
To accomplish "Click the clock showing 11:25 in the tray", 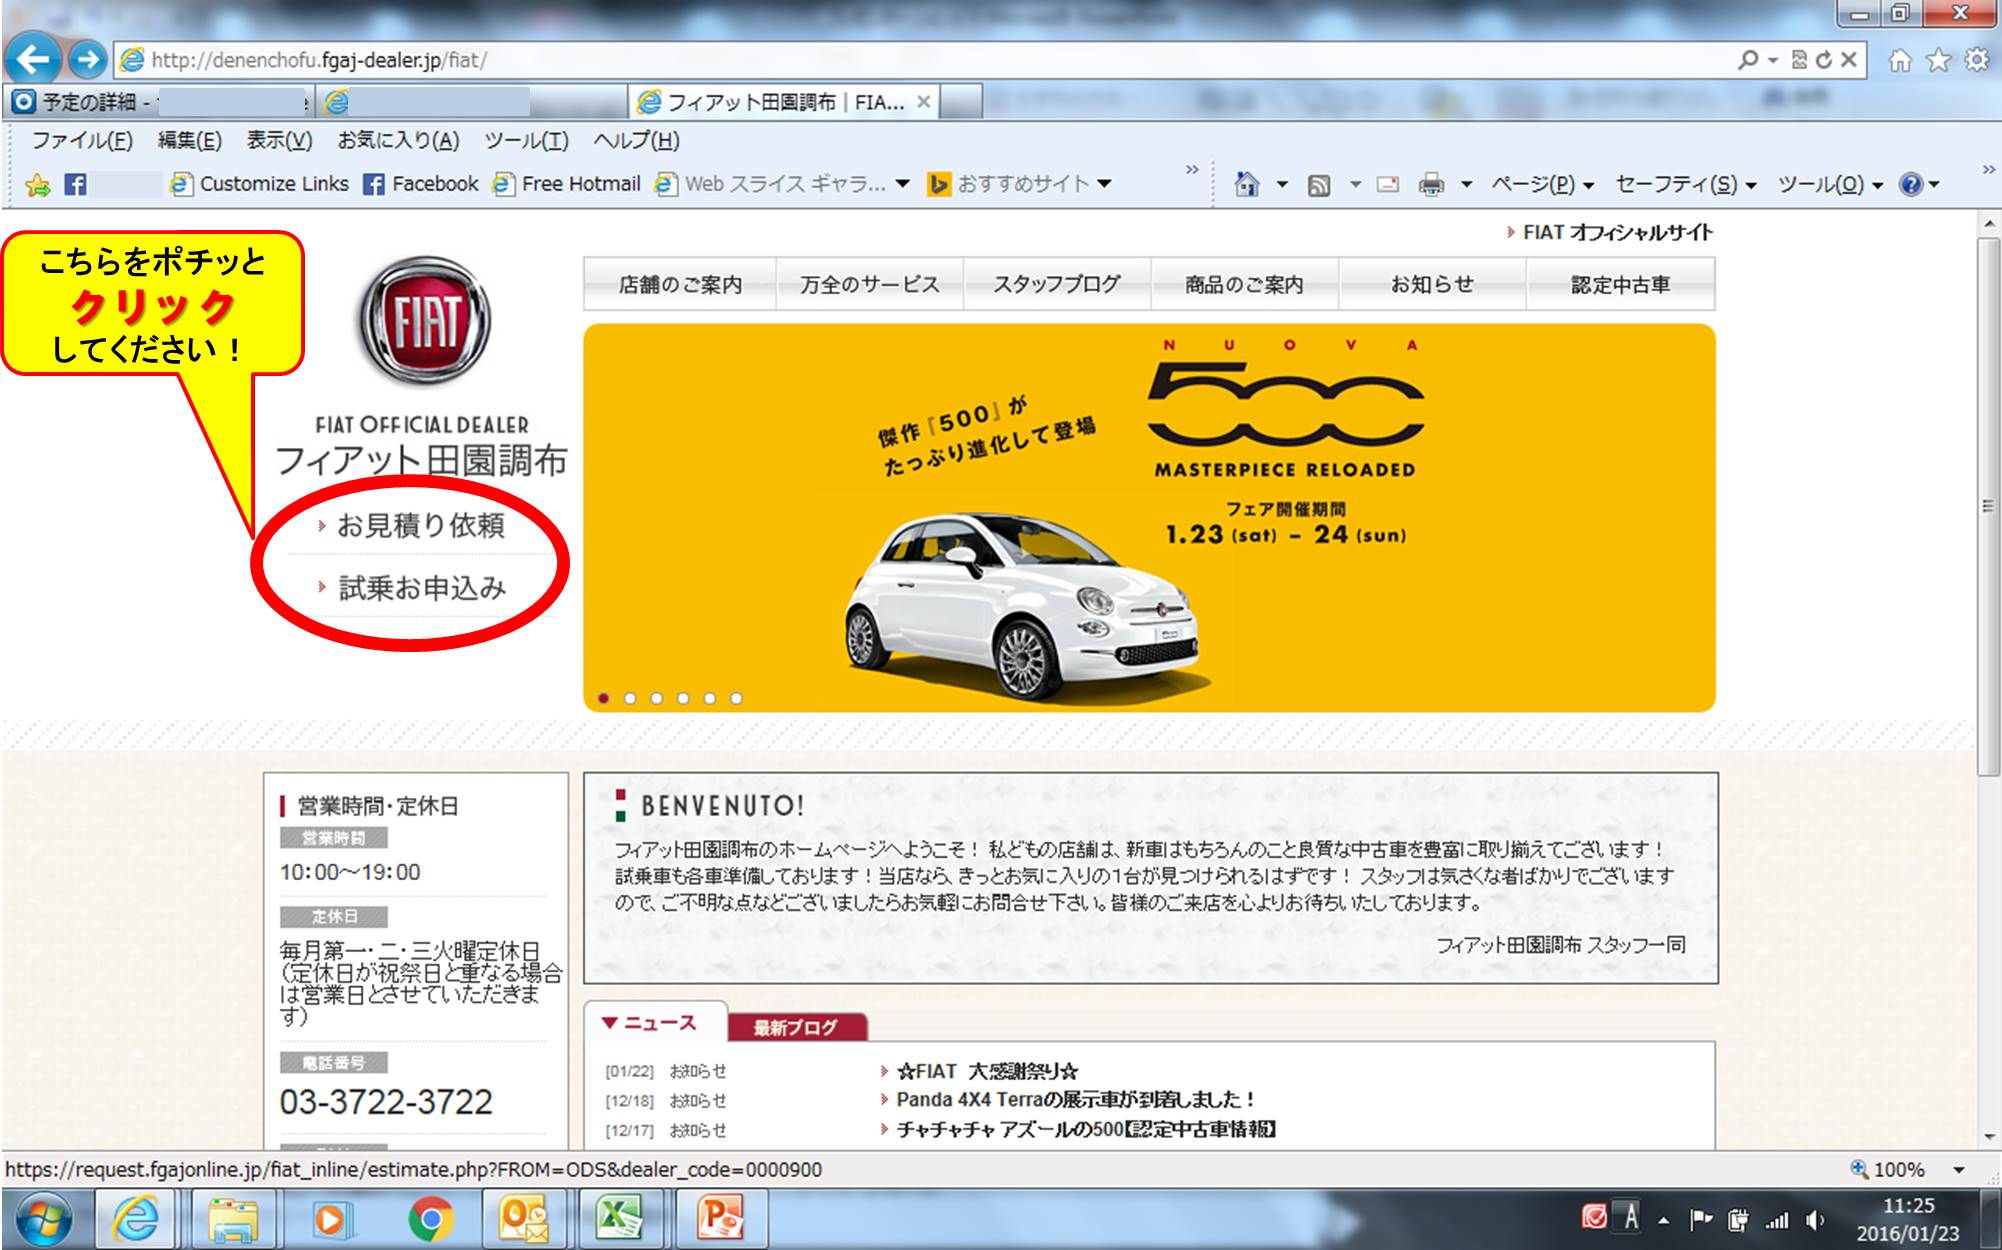I will (1908, 1206).
